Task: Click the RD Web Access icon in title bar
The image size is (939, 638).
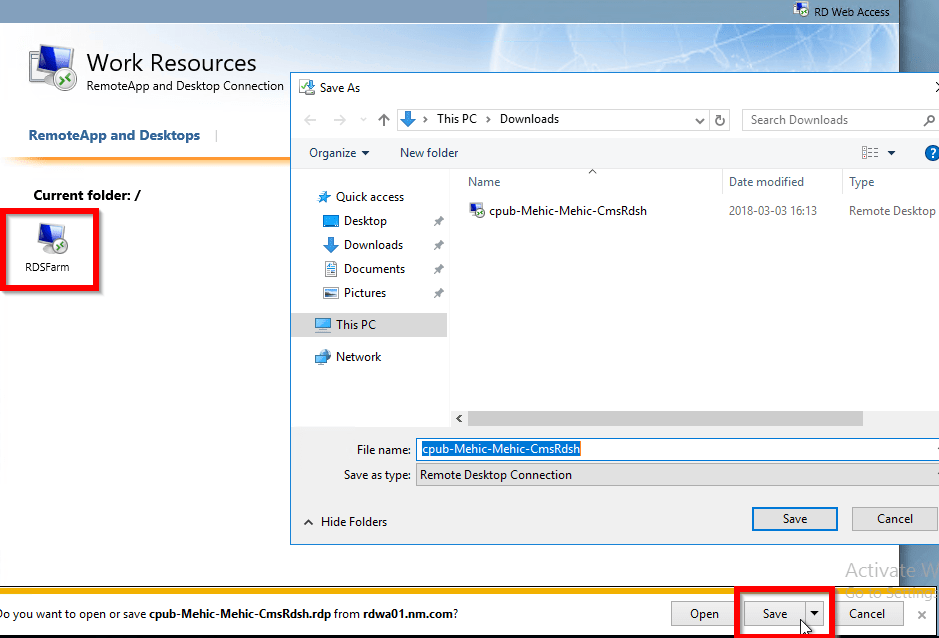Action: click(801, 11)
